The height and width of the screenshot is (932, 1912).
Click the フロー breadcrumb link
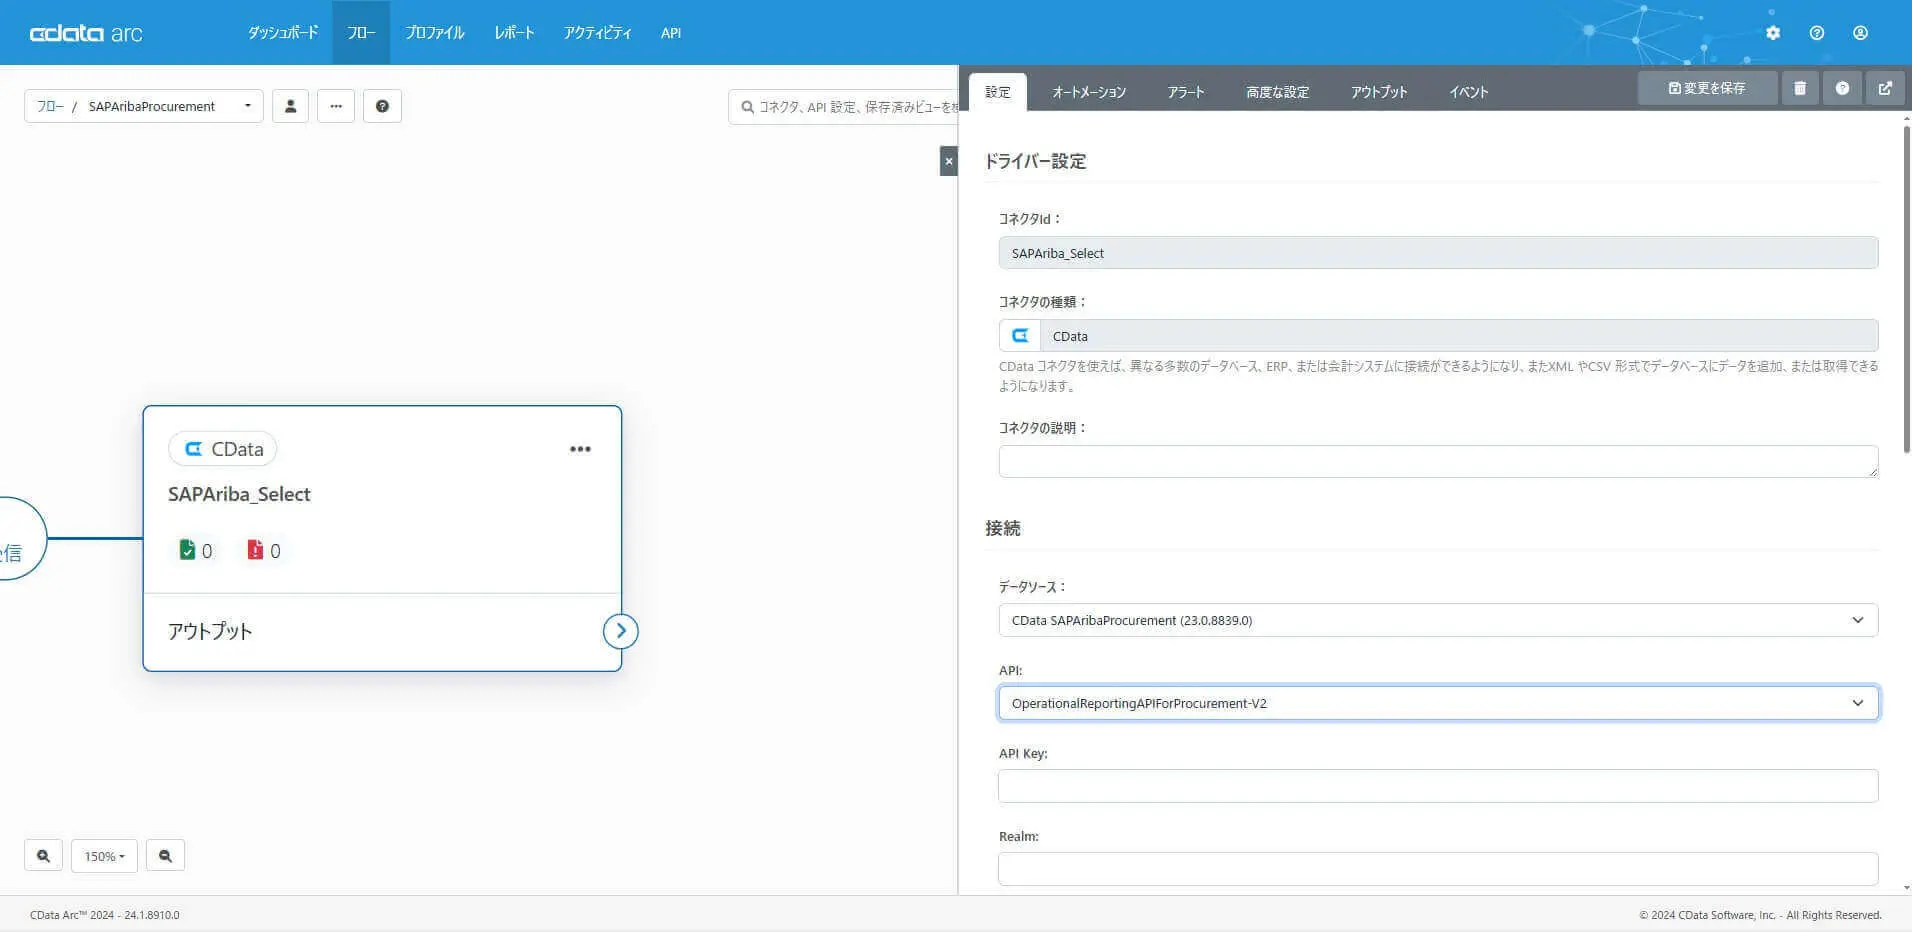pyautogui.click(x=50, y=106)
